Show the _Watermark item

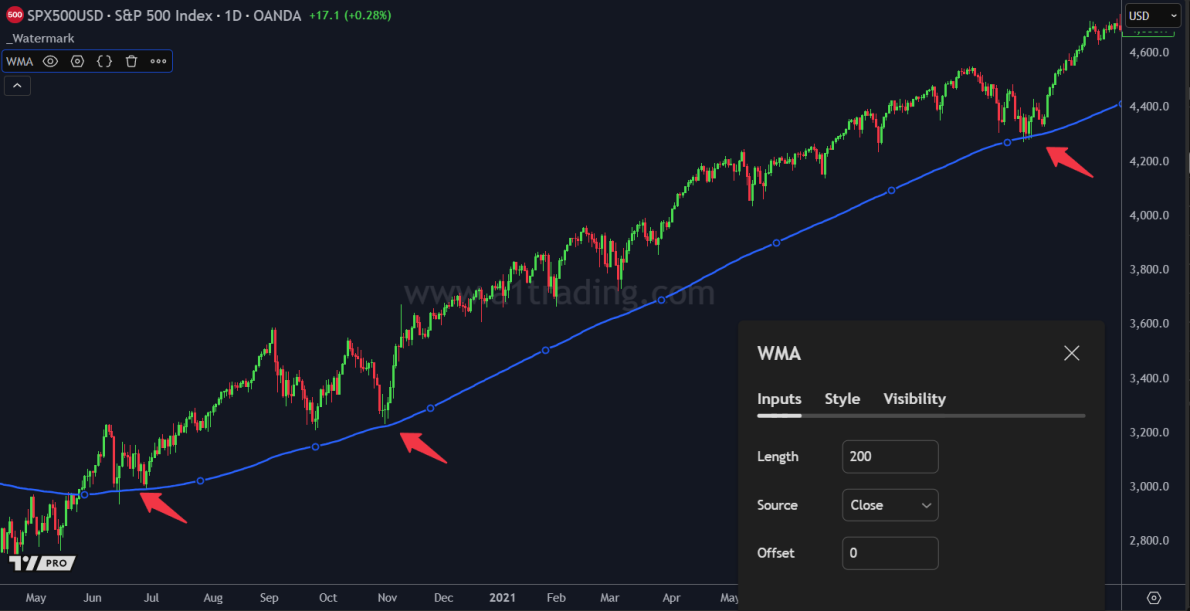tap(40, 38)
